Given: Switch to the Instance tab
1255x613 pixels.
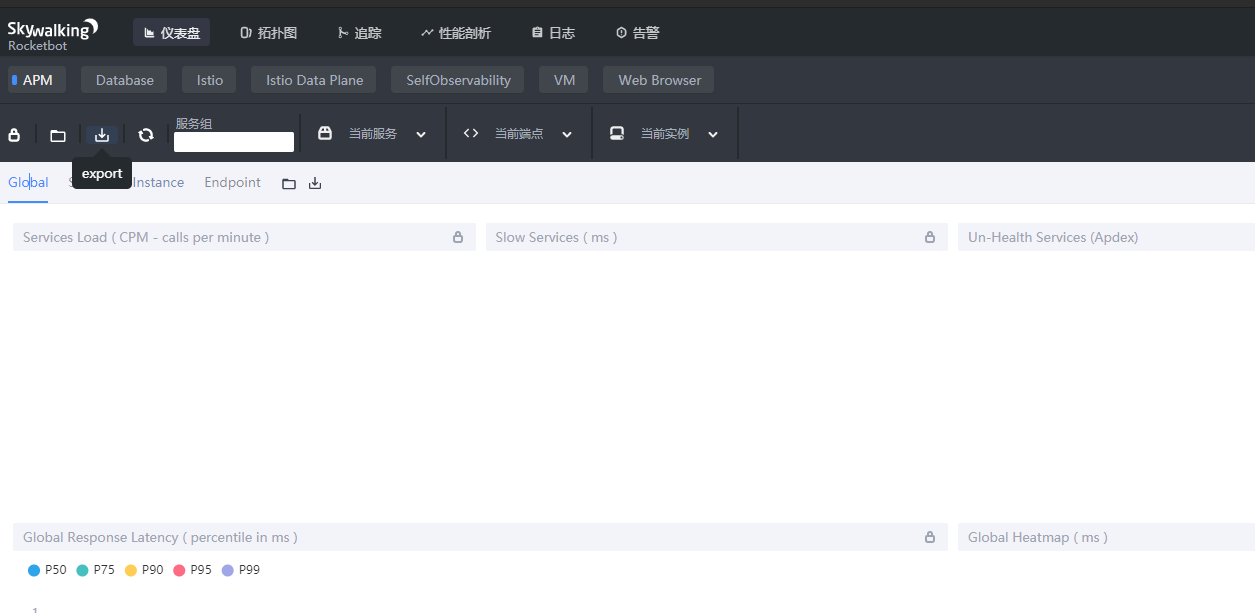Looking at the screenshot, I should [x=159, y=182].
